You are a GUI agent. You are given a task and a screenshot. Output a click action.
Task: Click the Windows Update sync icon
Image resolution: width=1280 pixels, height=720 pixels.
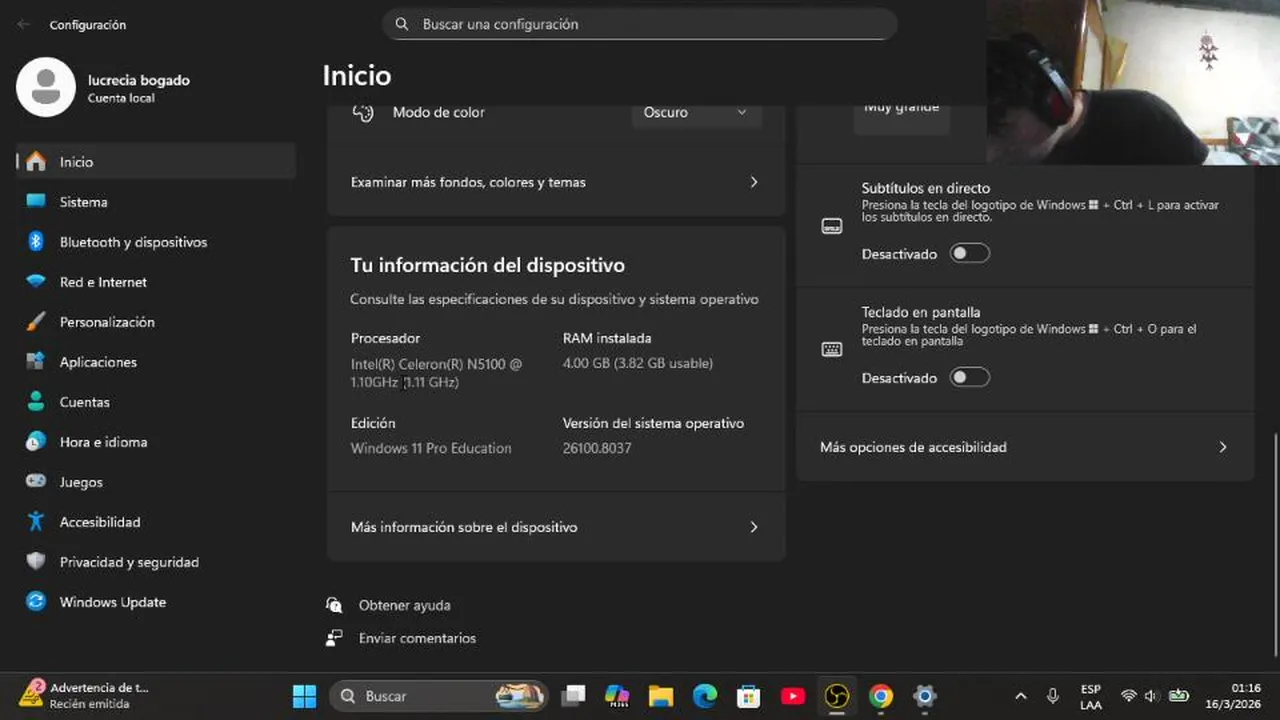[x=36, y=602]
